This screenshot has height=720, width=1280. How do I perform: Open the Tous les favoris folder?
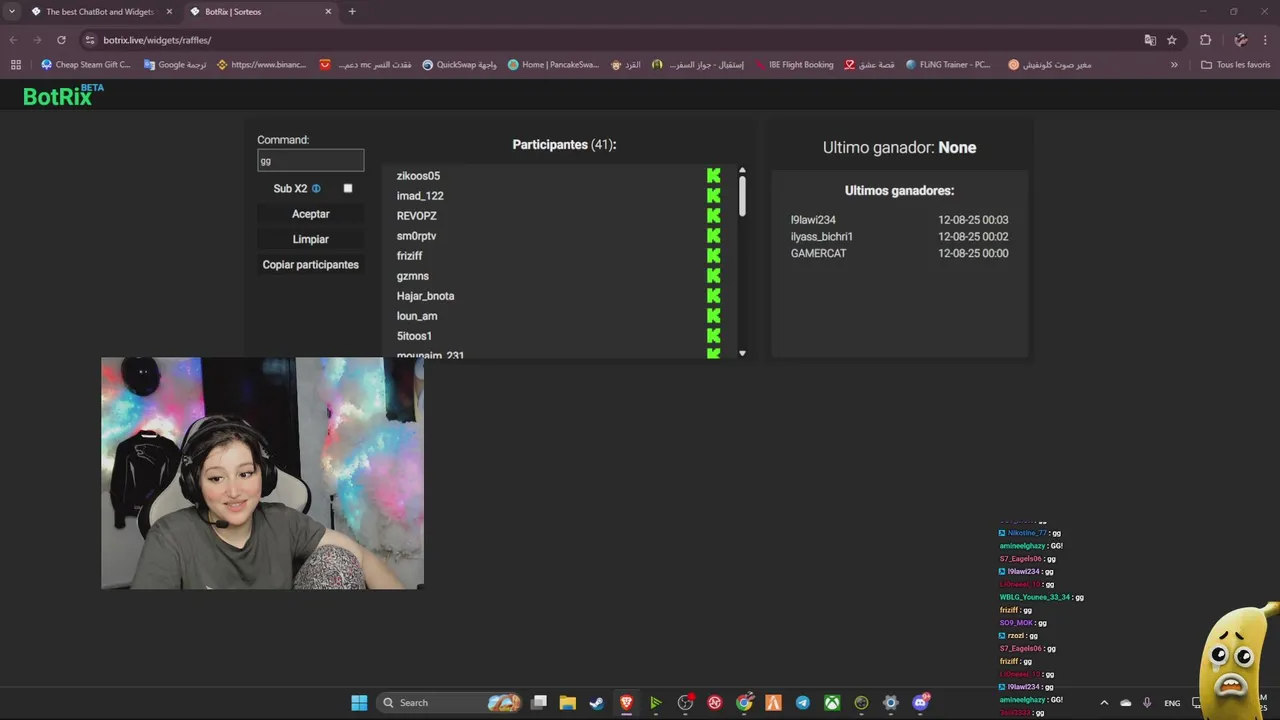pyautogui.click(x=1236, y=65)
